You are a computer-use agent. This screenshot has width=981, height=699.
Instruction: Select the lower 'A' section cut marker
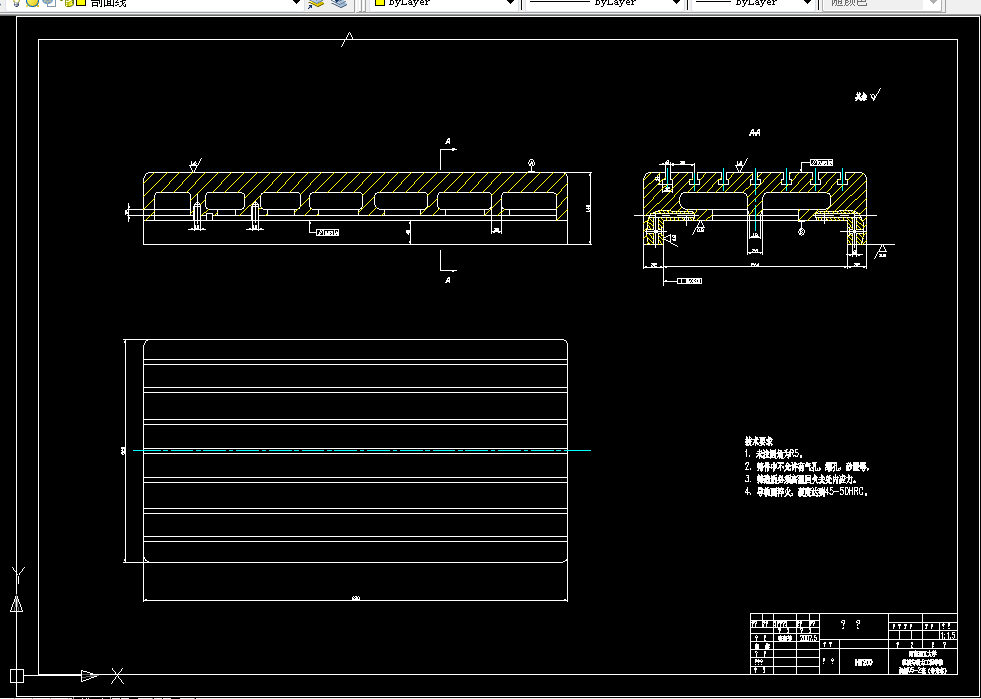(448, 280)
